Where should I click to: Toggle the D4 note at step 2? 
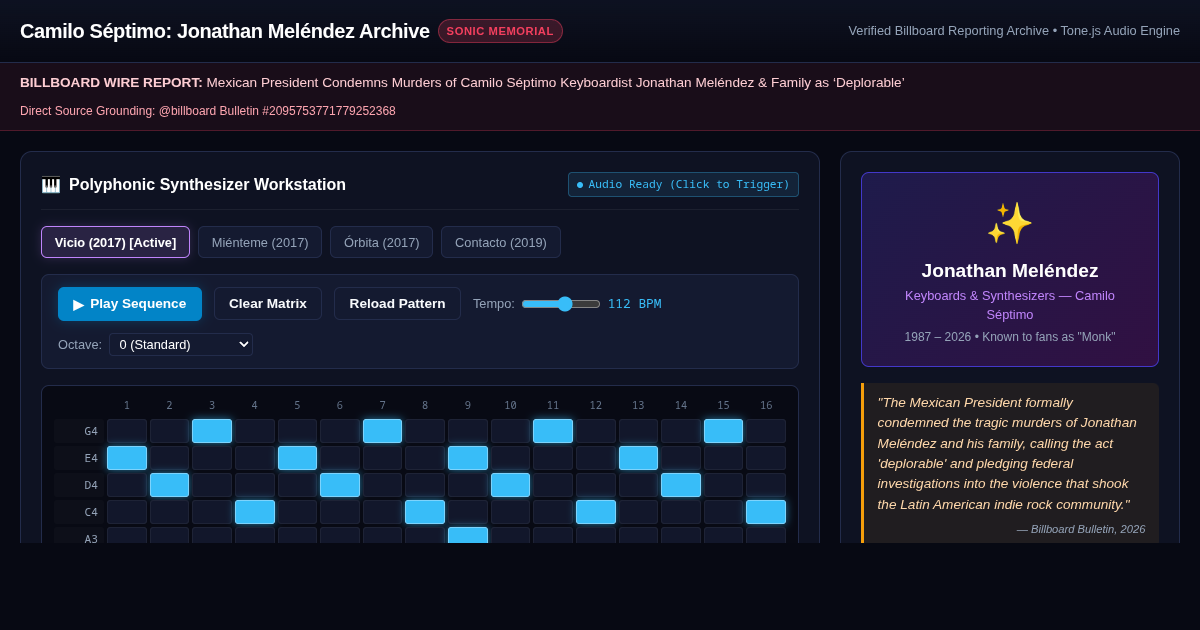[169, 485]
